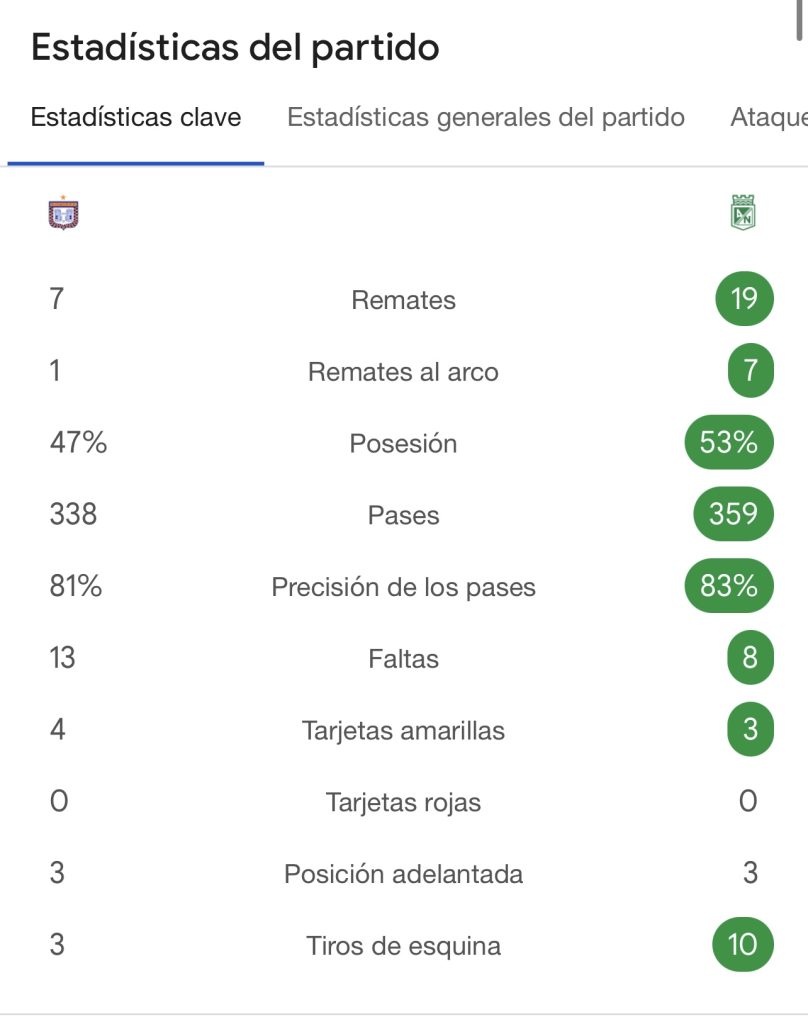Screen dimensions: 808x1024
Task: Click the green 19 Remates badge
Action: [744, 299]
